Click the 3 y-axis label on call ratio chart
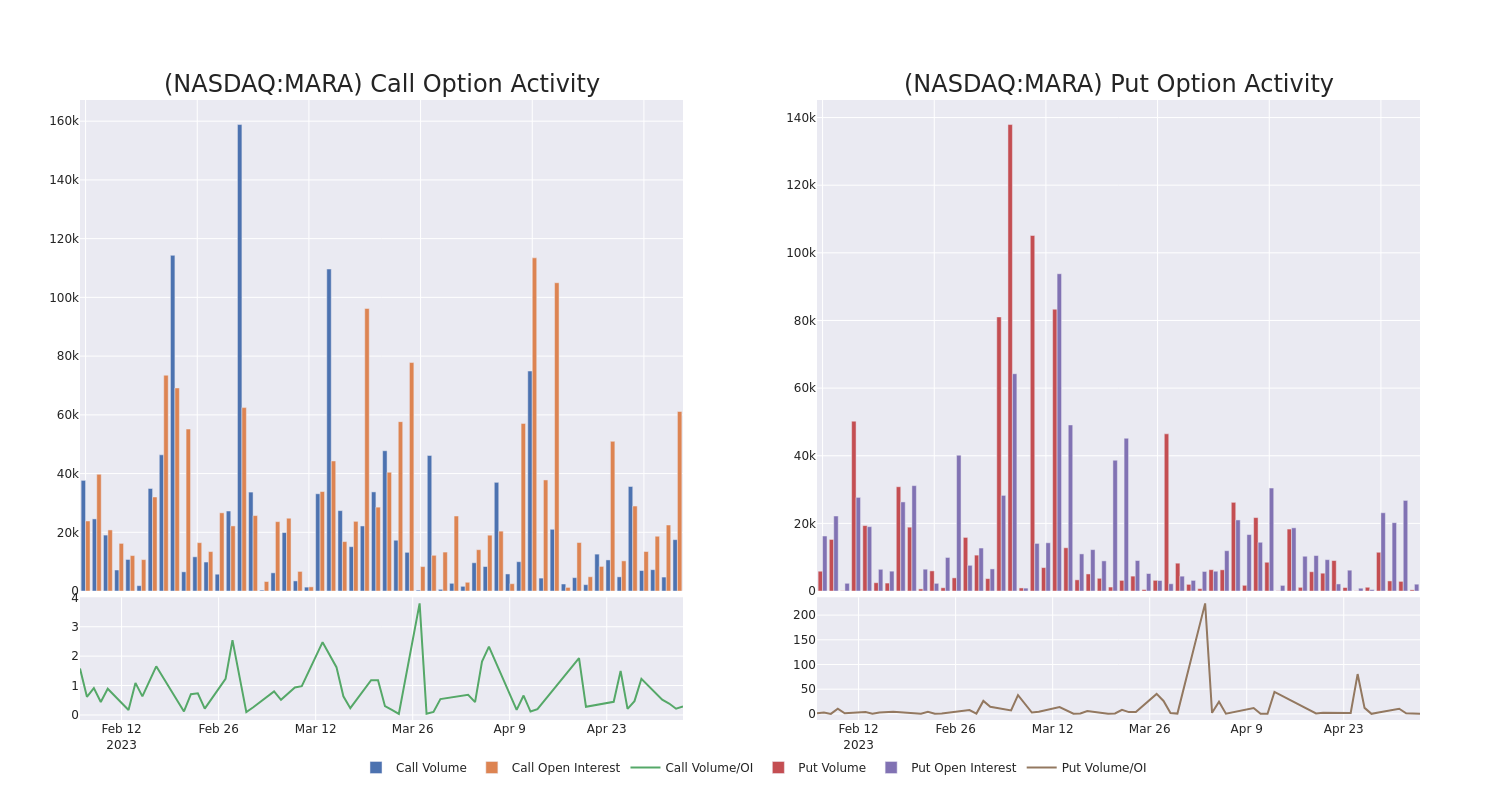Screen dimensions: 1500x800 click(74, 627)
